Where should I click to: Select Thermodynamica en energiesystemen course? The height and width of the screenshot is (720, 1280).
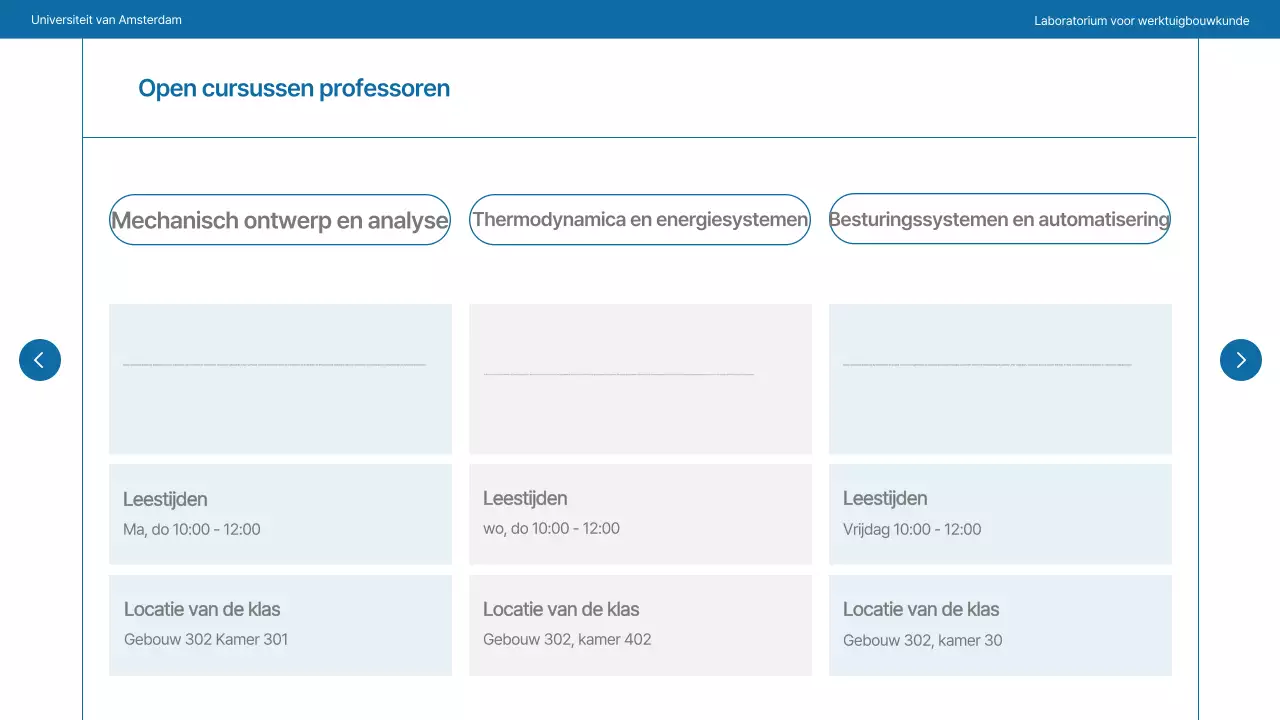tap(640, 219)
